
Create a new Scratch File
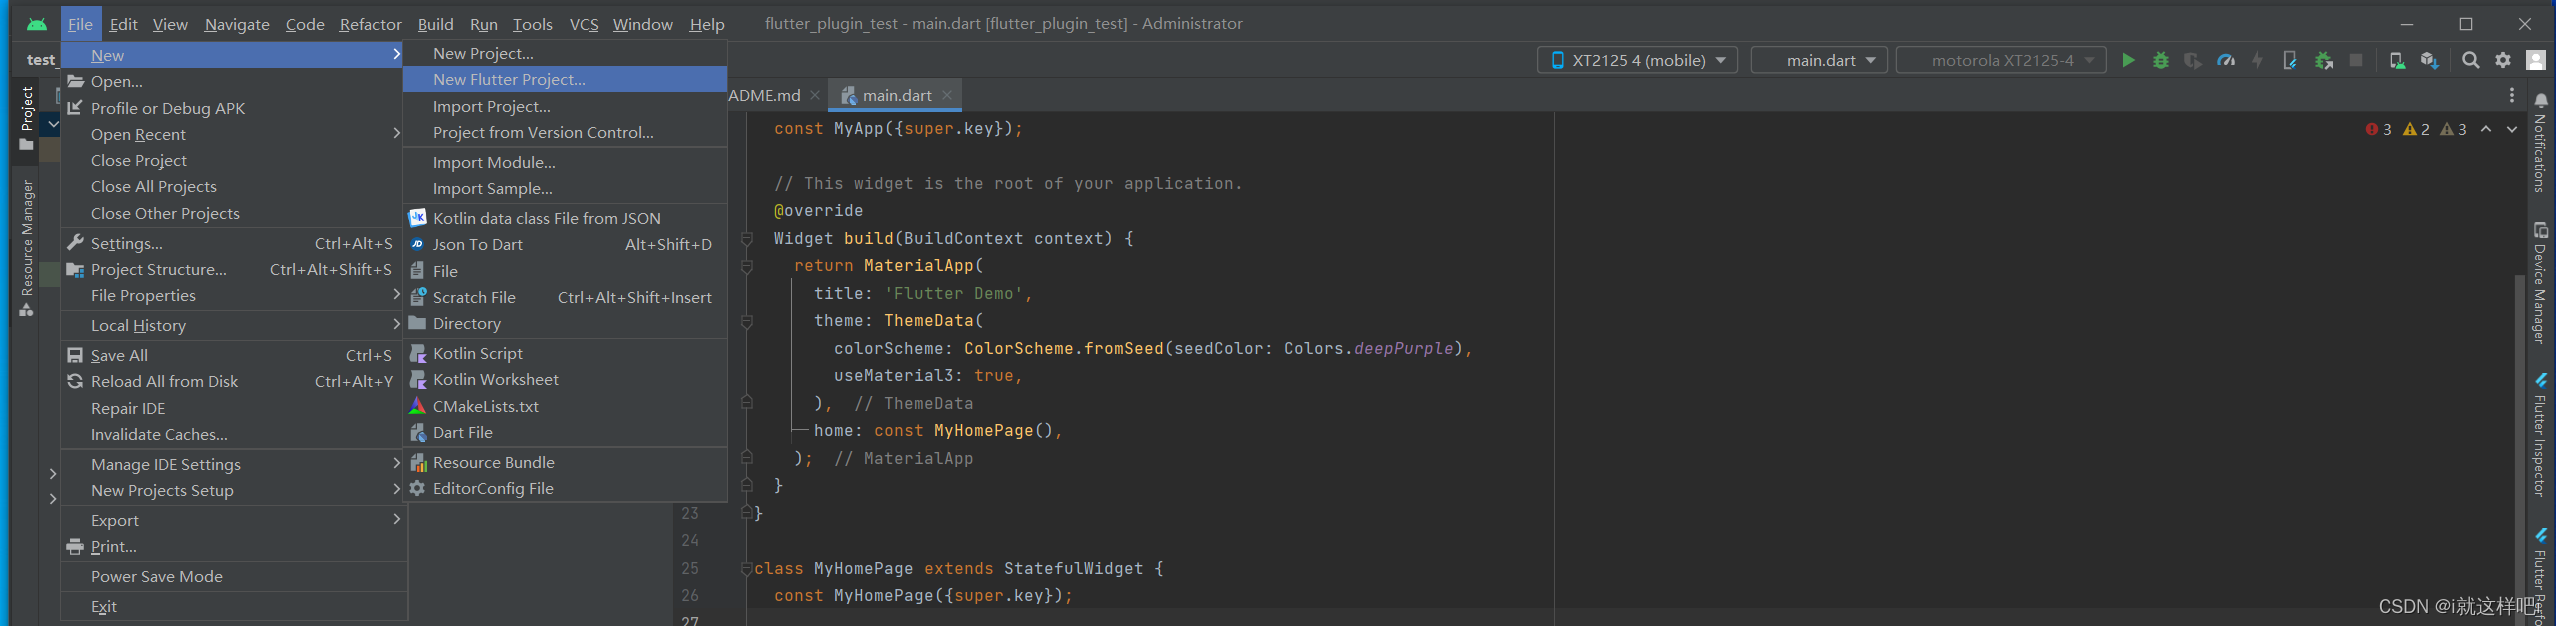pyautogui.click(x=565, y=297)
